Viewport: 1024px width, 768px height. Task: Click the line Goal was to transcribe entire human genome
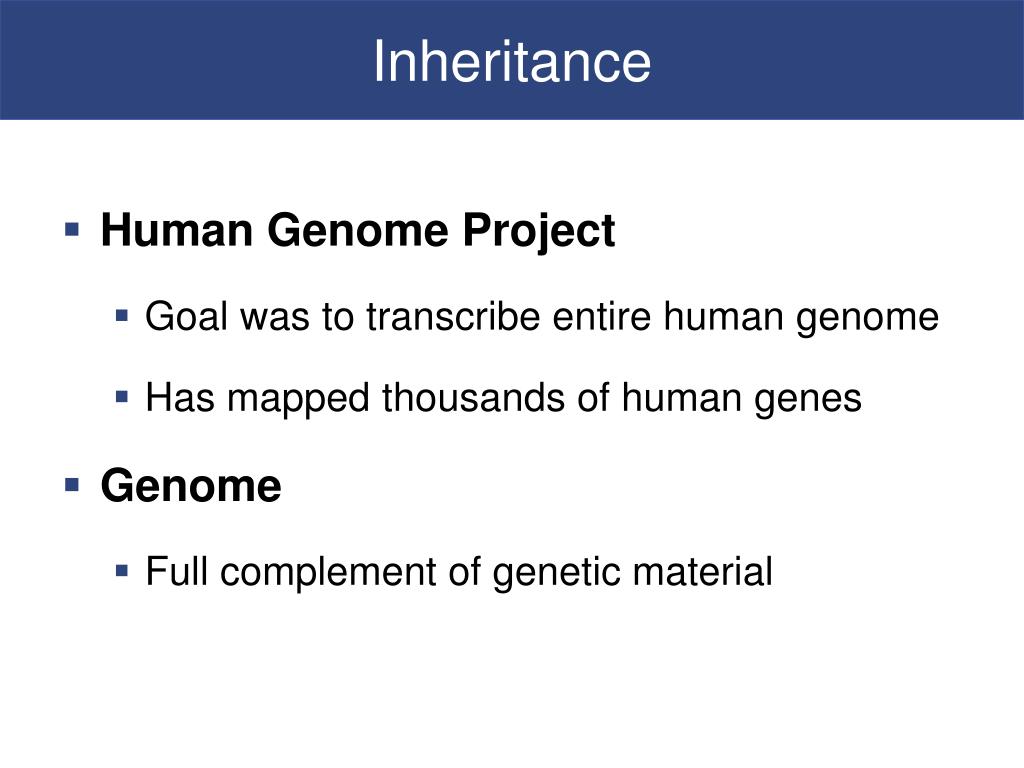[542, 318]
